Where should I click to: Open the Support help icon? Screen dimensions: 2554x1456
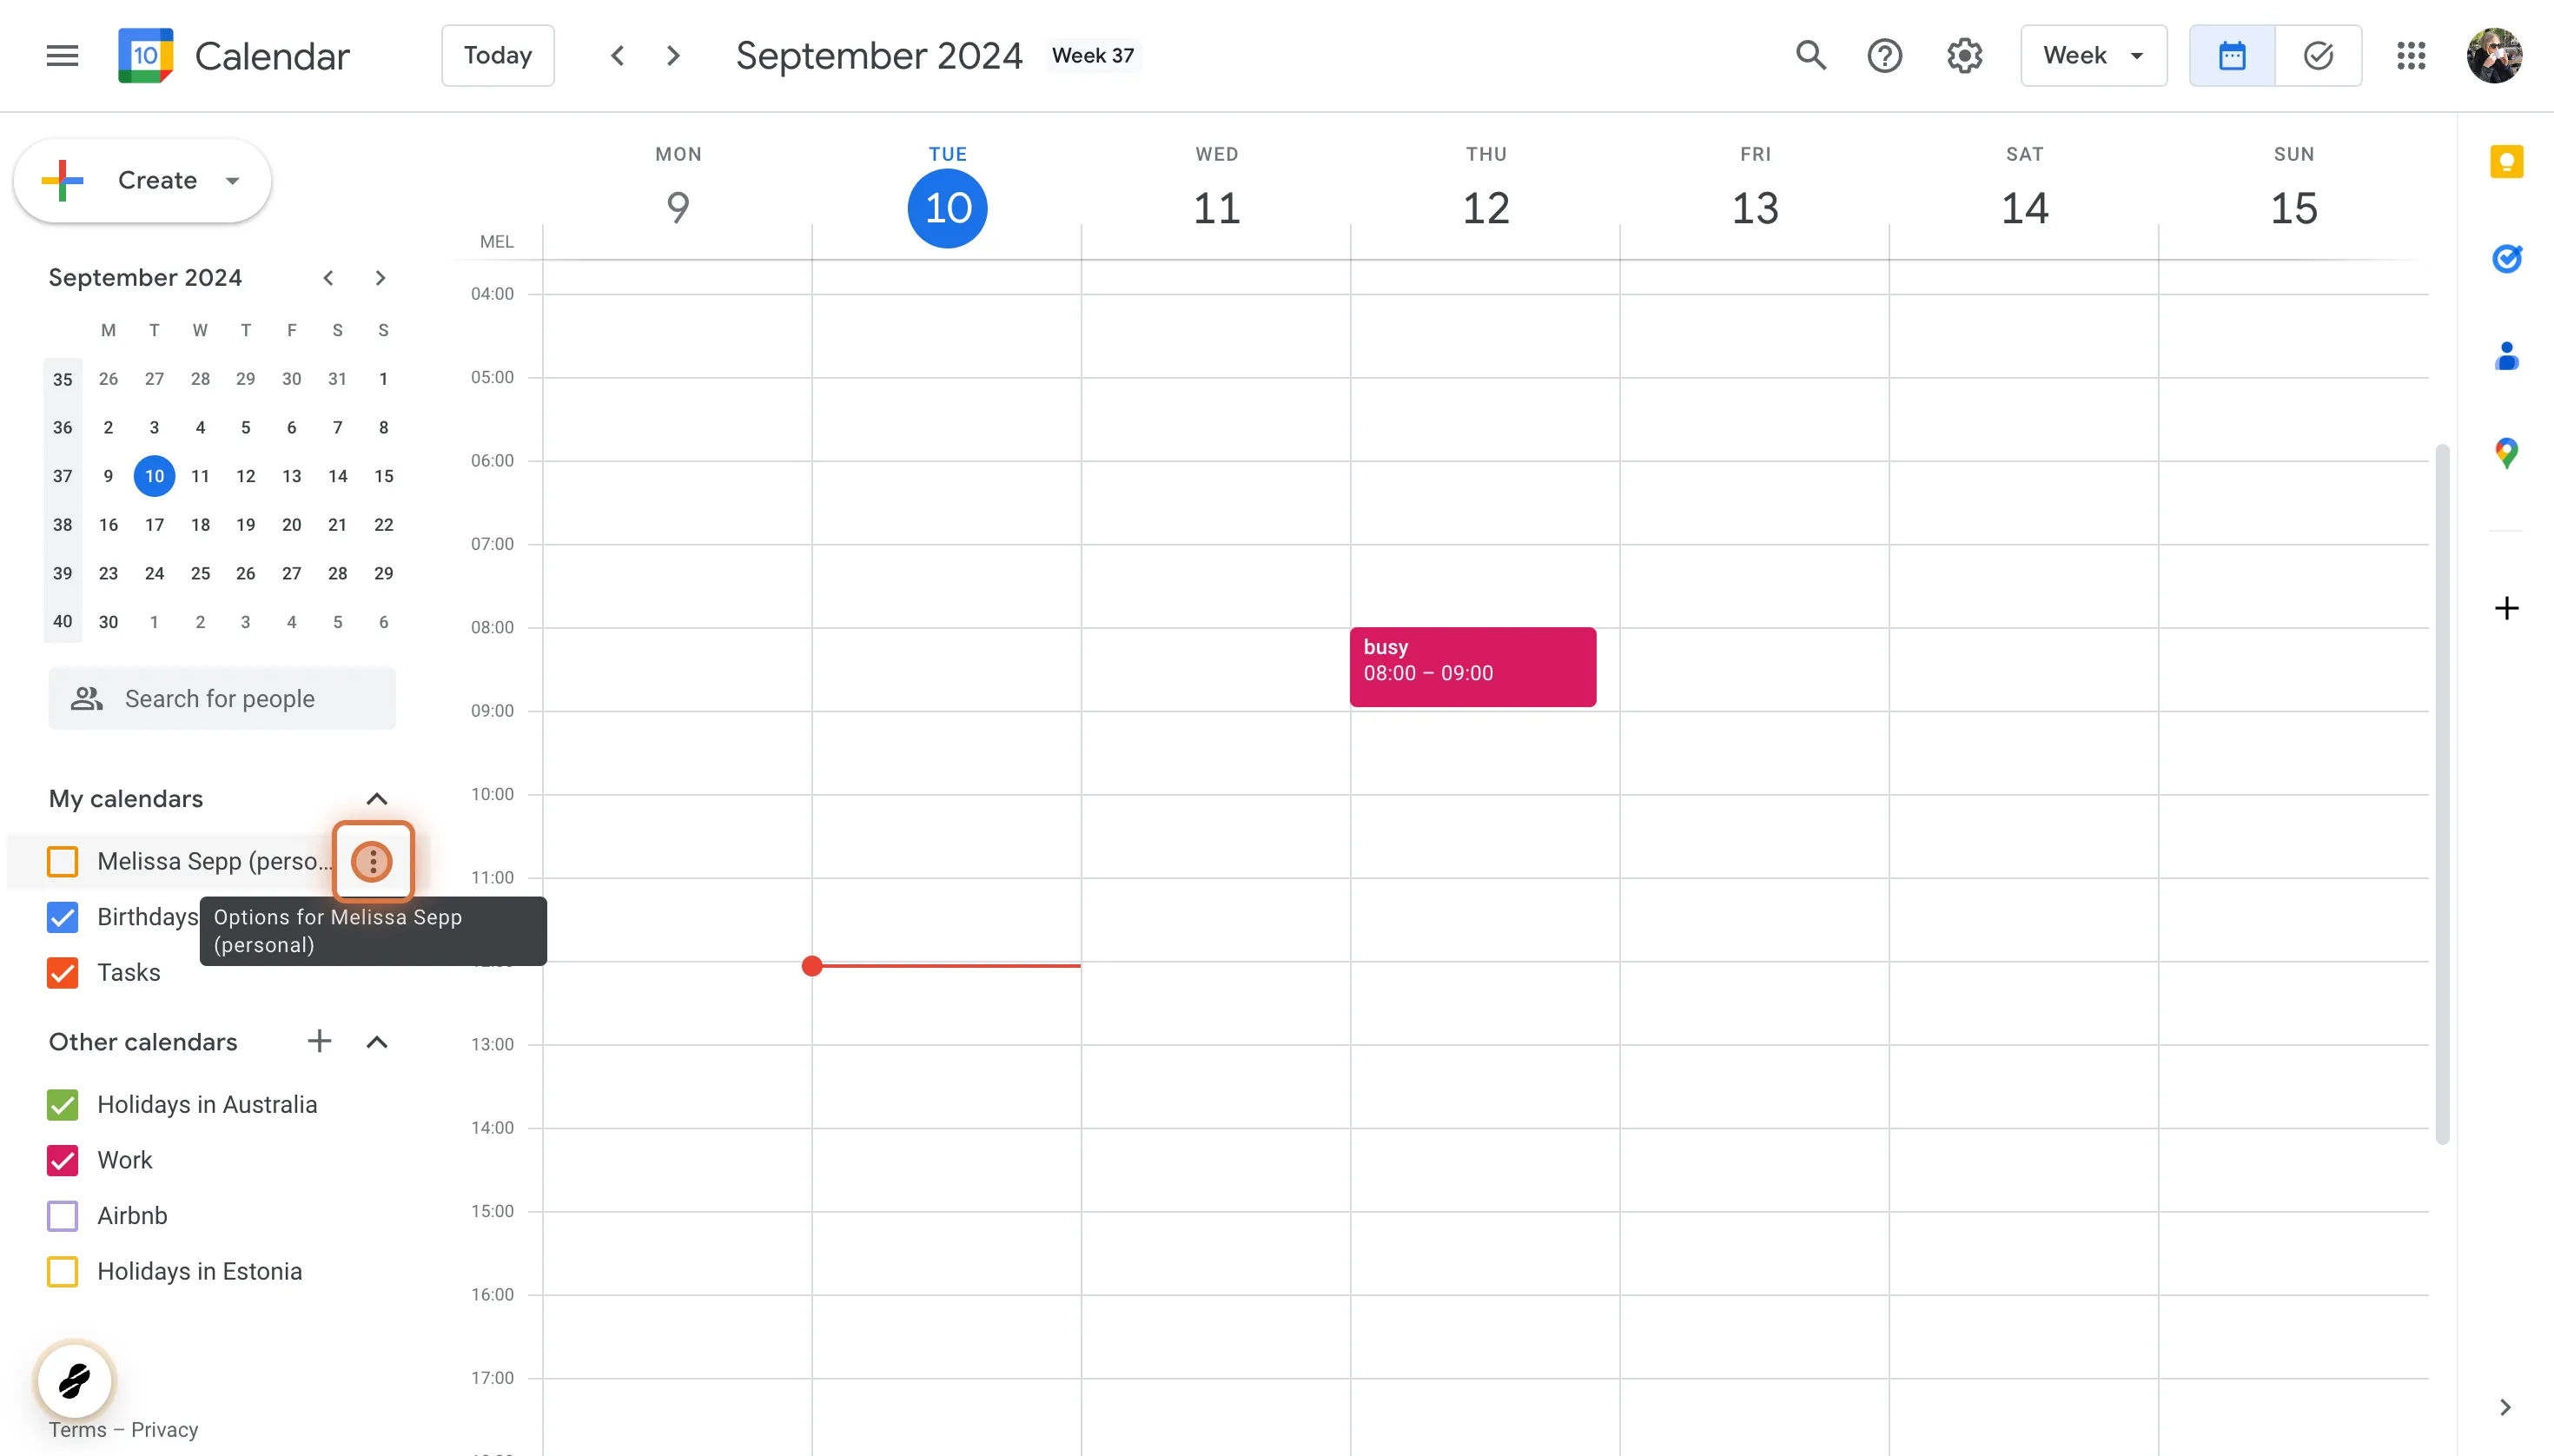pyautogui.click(x=1884, y=56)
